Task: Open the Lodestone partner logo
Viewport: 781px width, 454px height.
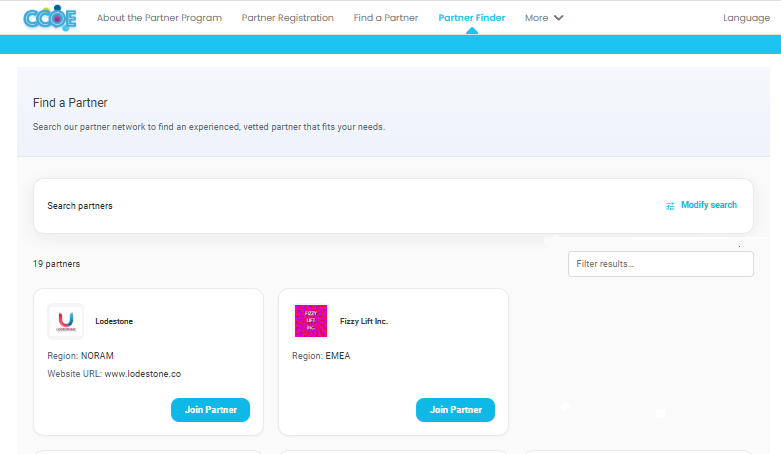Action: click(x=66, y=321)
